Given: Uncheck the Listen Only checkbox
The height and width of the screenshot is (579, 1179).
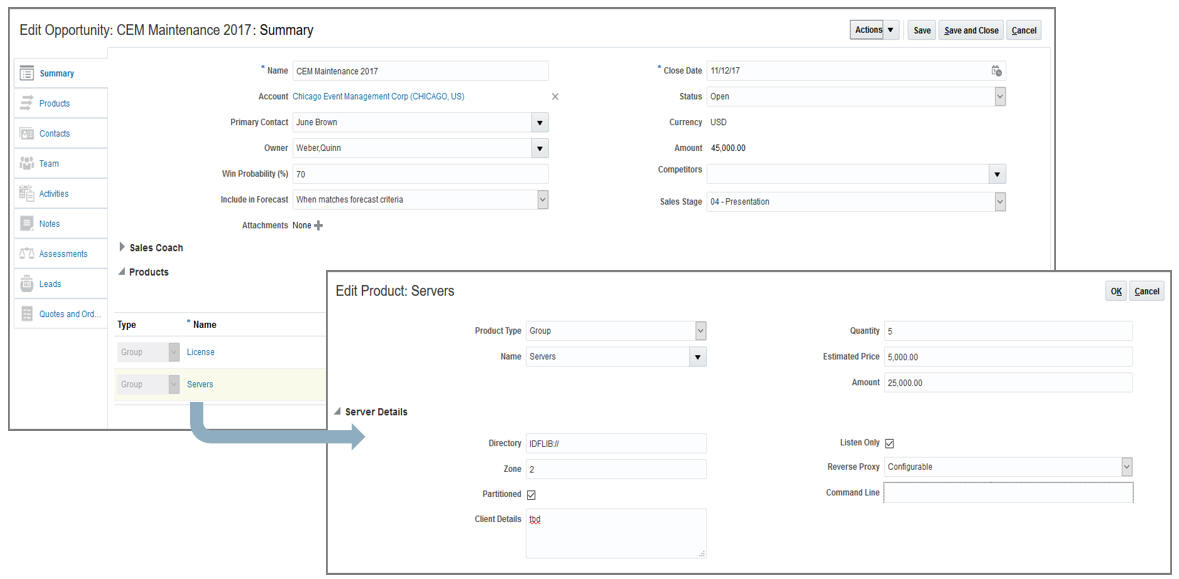Looking at the screenshot, I should coord(890,444).
